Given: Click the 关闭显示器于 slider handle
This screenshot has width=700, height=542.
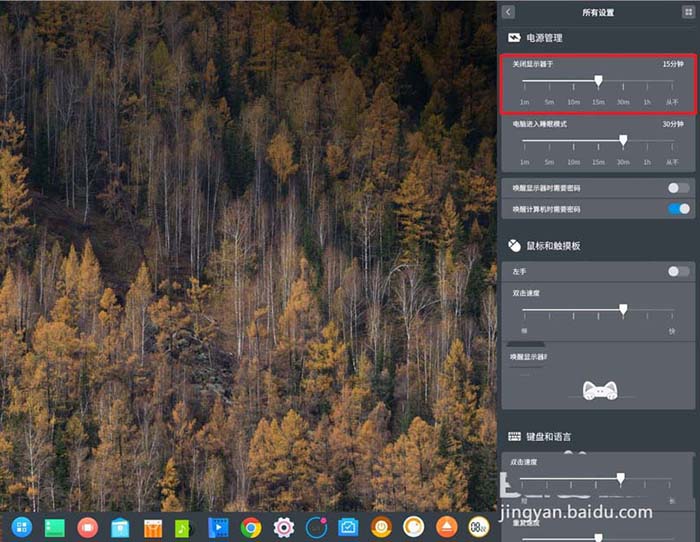Looking at the screenshot, I should point(598,81).
